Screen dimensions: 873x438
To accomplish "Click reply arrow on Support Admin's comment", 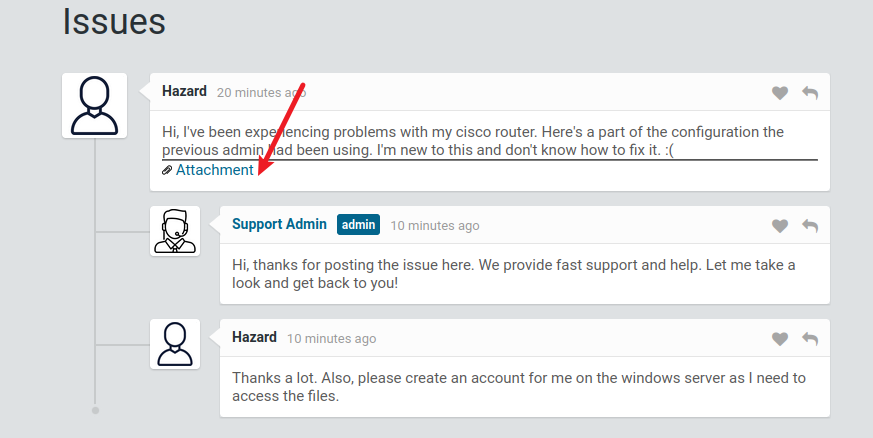I will pyautogui.click(x=810, y=226).
